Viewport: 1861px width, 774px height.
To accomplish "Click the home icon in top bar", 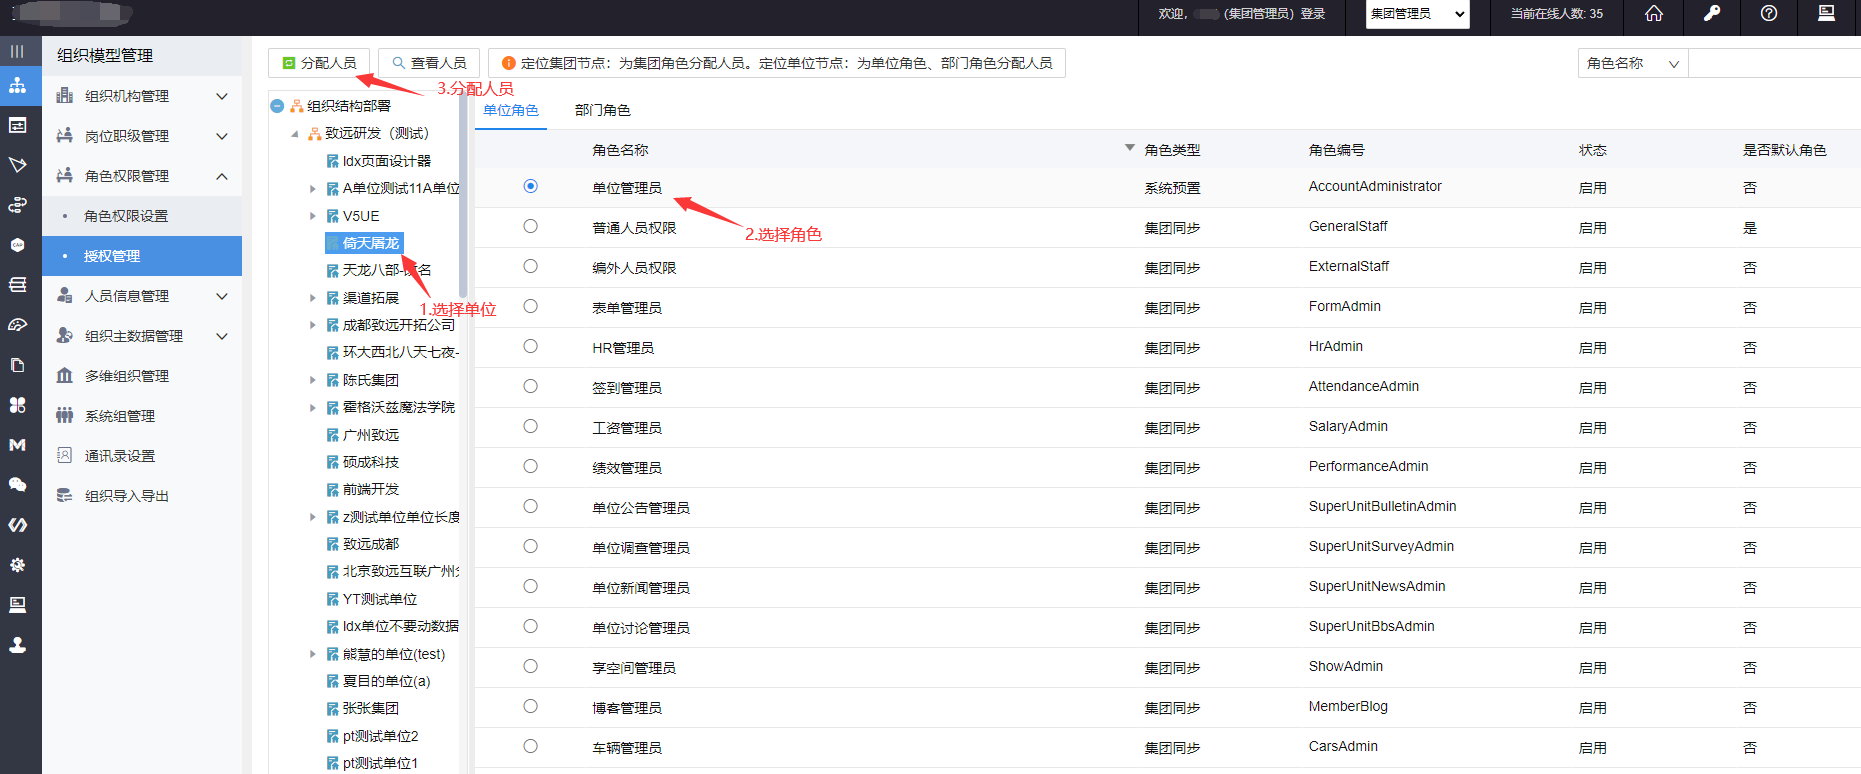I will click(x=1654, y=14).
